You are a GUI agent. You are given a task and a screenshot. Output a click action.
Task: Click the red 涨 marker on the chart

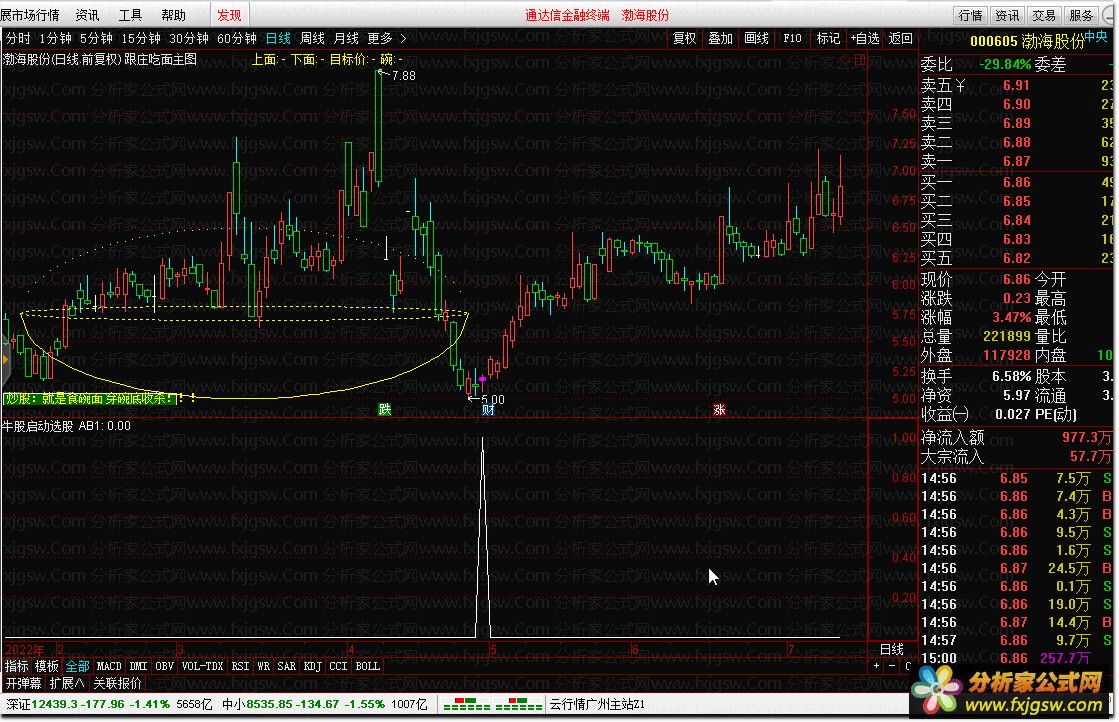point(719,410)
